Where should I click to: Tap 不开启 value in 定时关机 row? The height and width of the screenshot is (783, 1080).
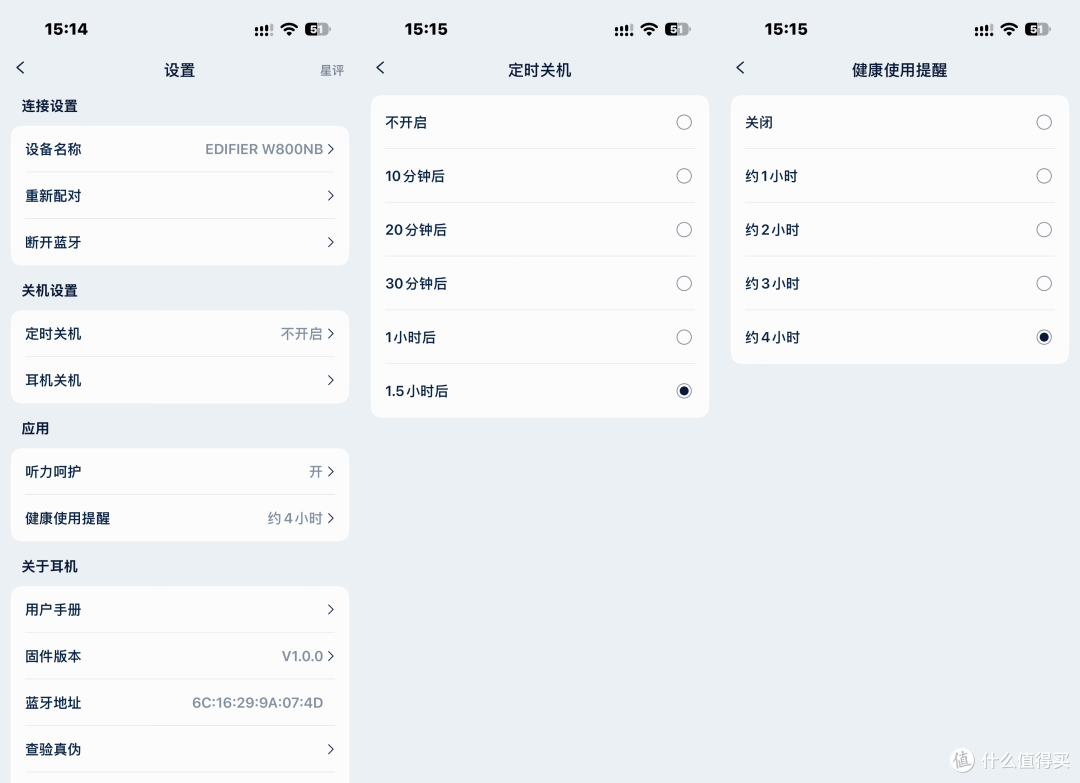pyautogui.click(x=302, y=334)
